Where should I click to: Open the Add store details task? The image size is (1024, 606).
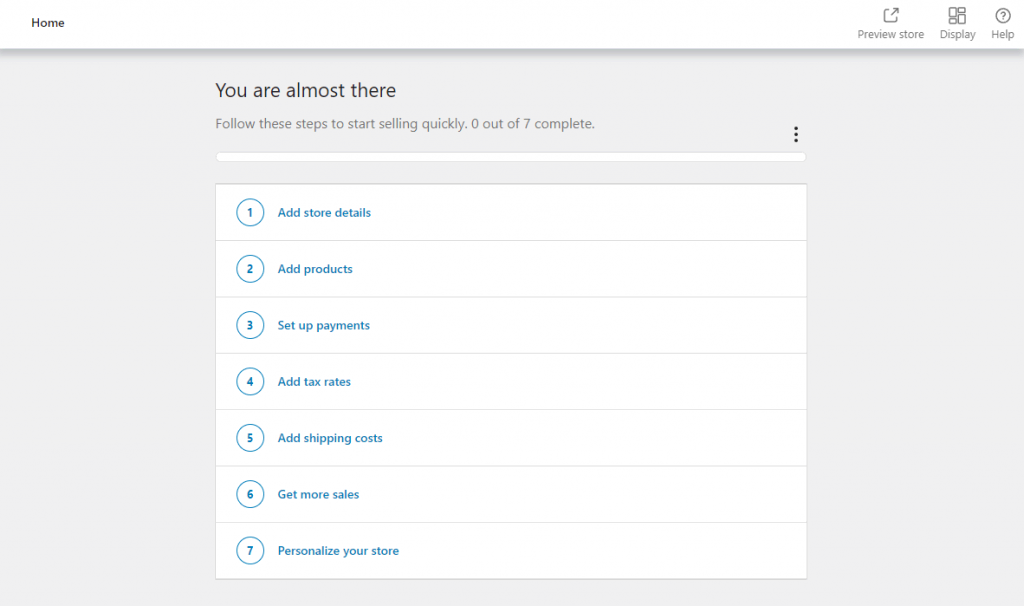(x=324, y=213)
